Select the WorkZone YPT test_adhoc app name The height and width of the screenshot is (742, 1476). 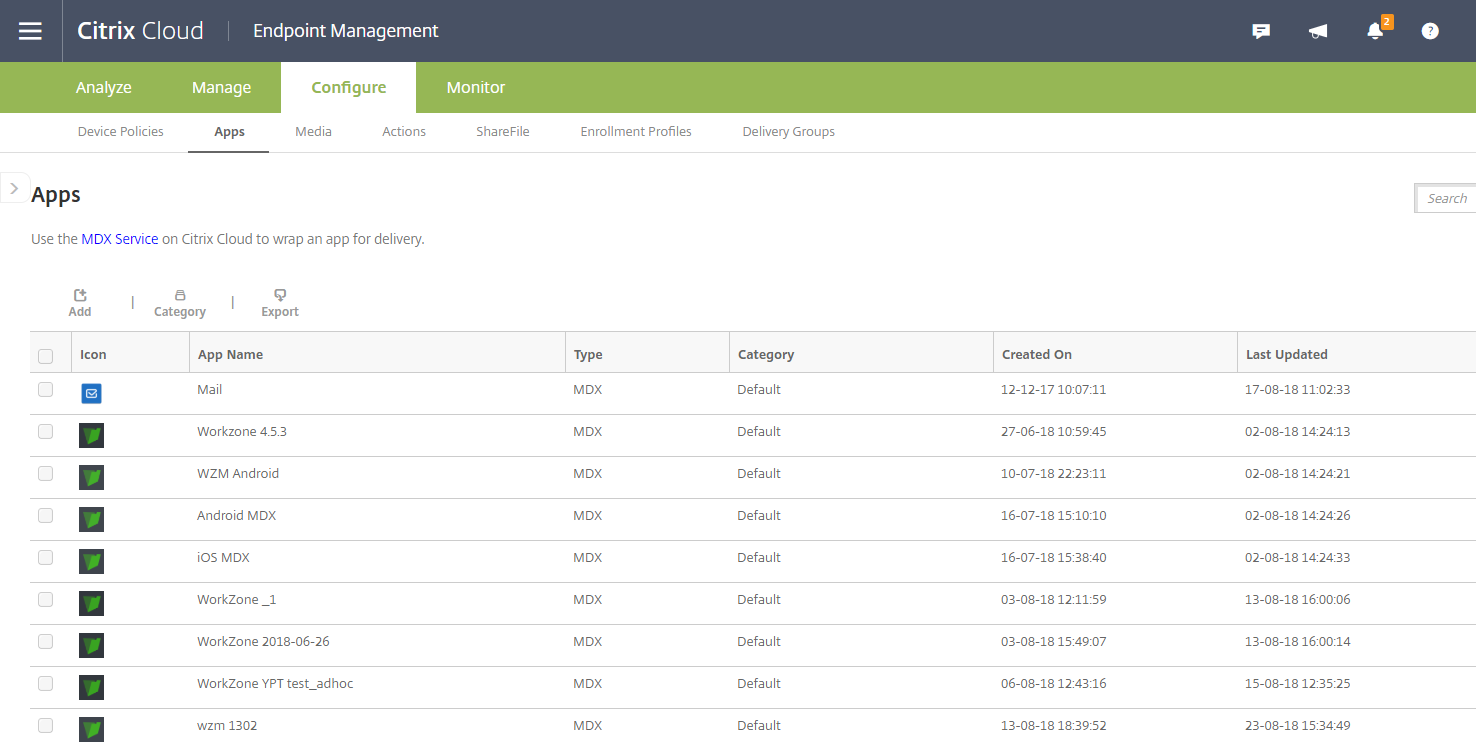point(275,683)
